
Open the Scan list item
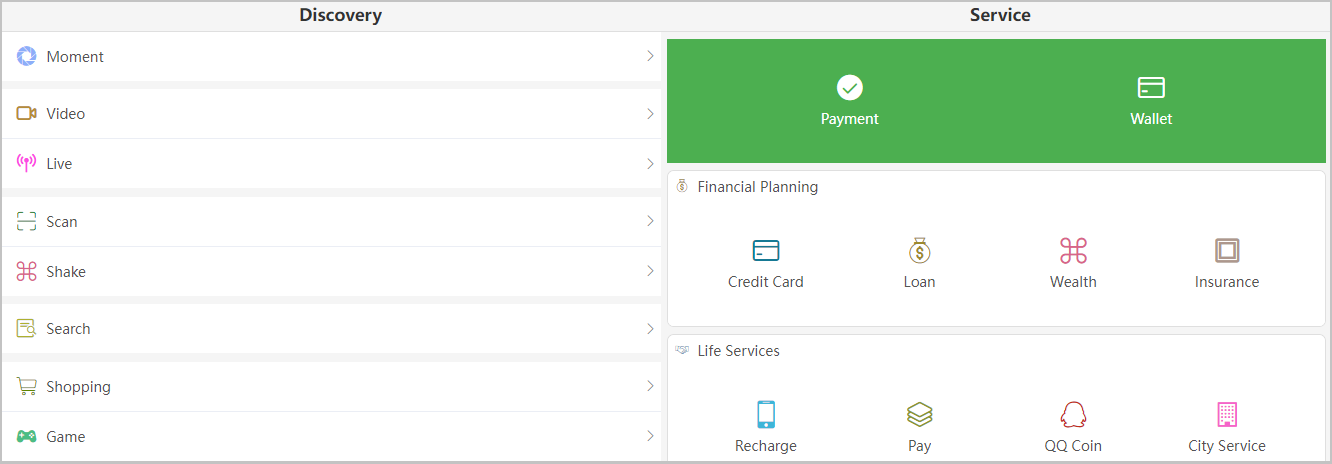331,222
